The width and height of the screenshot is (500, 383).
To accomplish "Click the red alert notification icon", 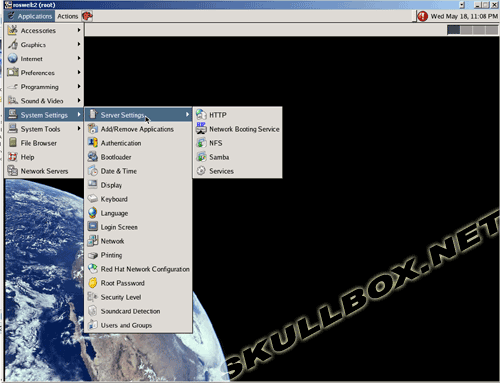I will tap(423, 16).
